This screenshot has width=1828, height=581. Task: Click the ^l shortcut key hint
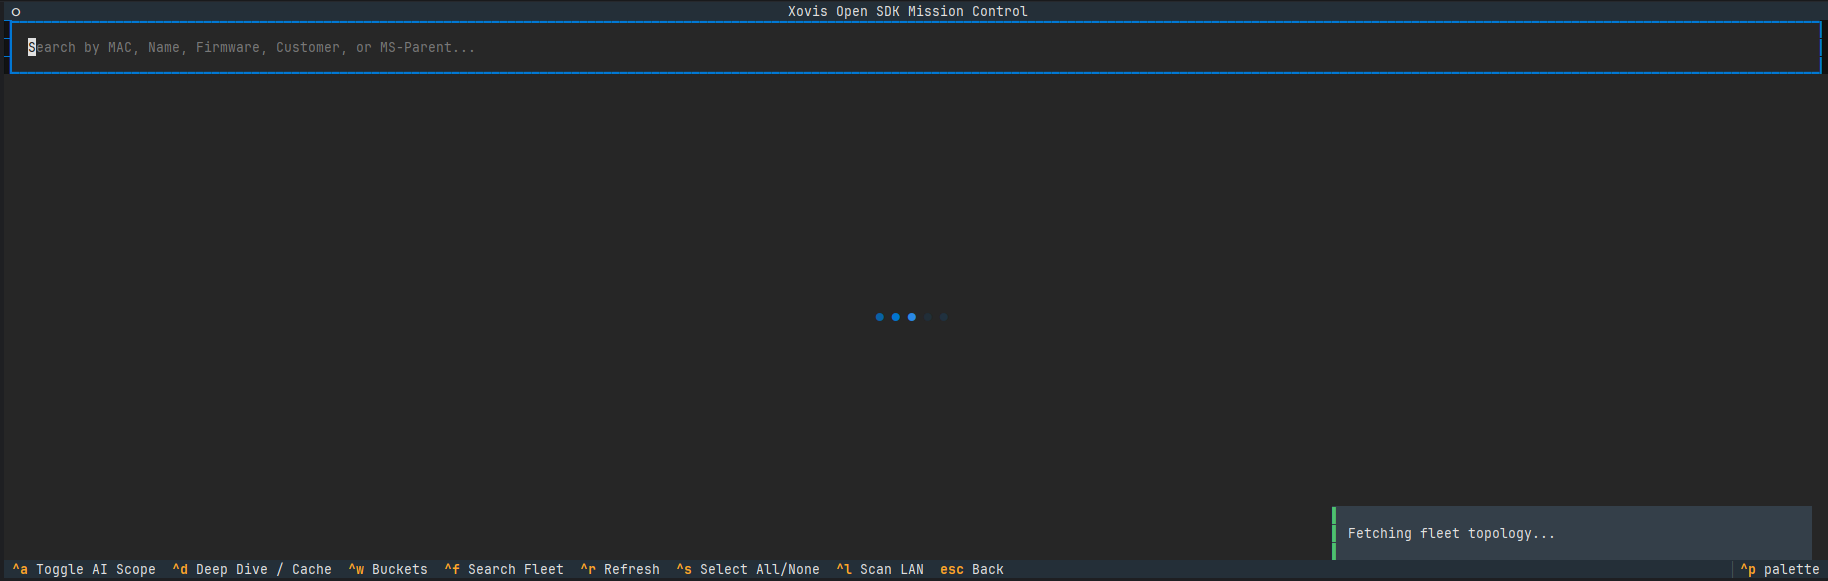[844, 569]
